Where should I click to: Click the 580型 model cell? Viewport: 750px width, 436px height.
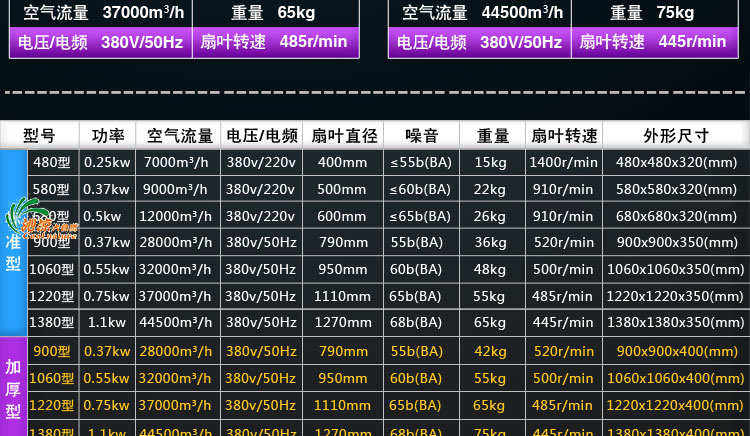51,189
